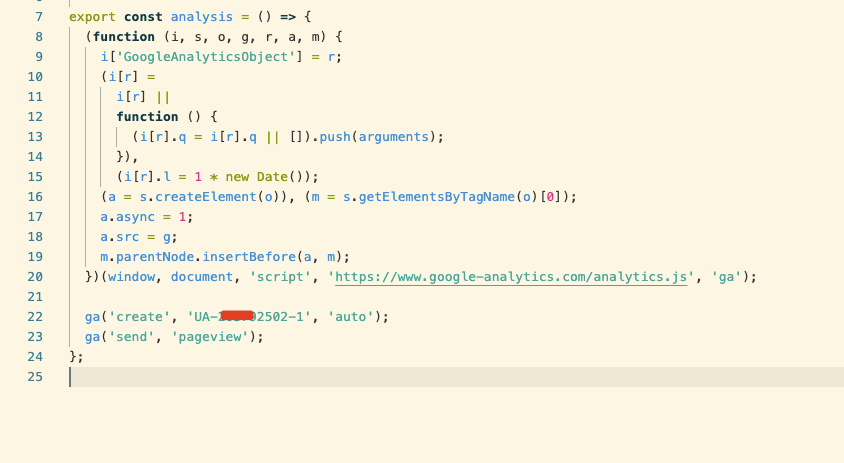Click line number 22 in the gutter
Screen dimensions: 844x463
pyautogui.click(x=35, y=317)
